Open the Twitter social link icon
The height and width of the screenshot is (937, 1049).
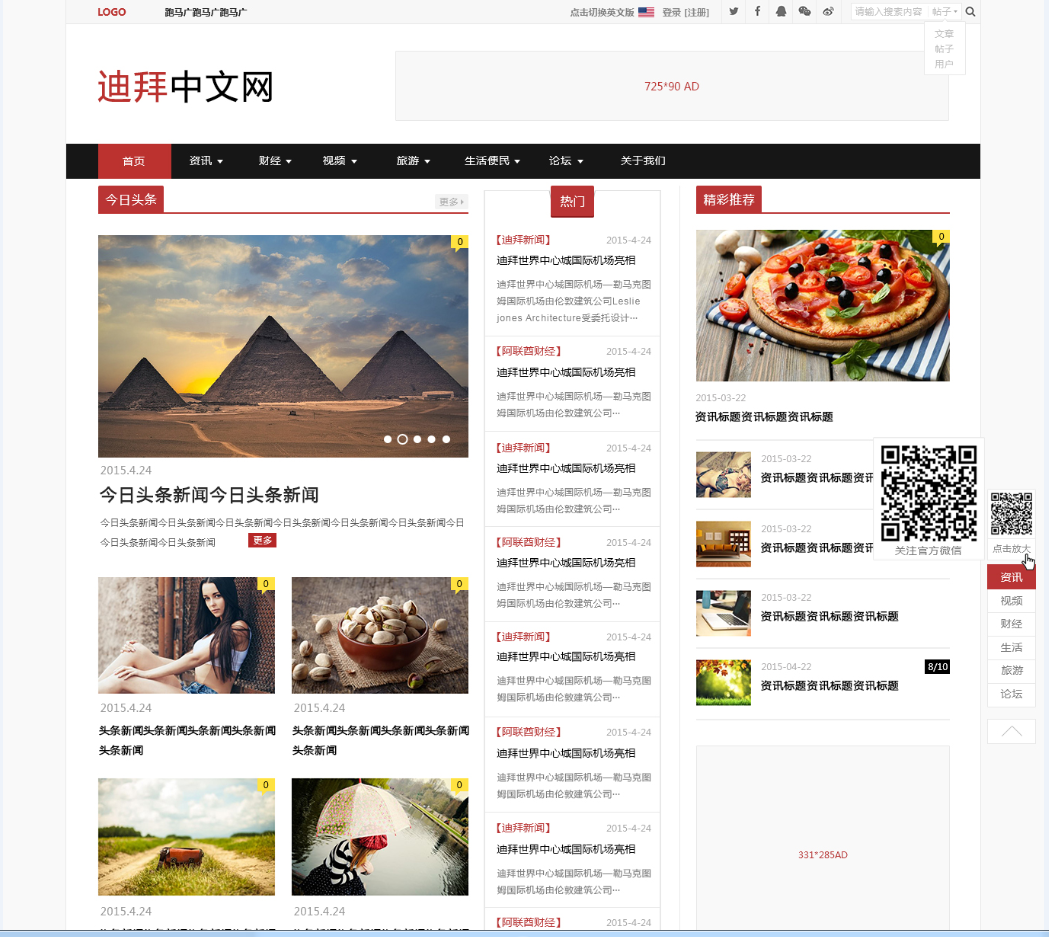pos(734,12)
